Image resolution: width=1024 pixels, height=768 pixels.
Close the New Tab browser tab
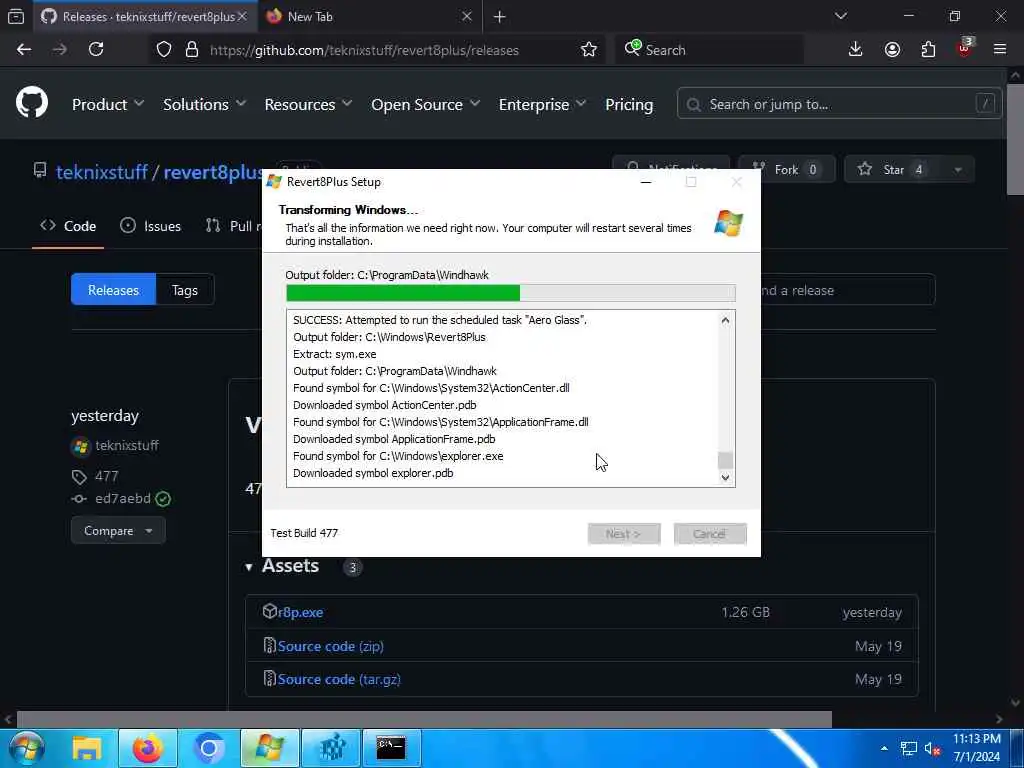click(x=466, y=16)
